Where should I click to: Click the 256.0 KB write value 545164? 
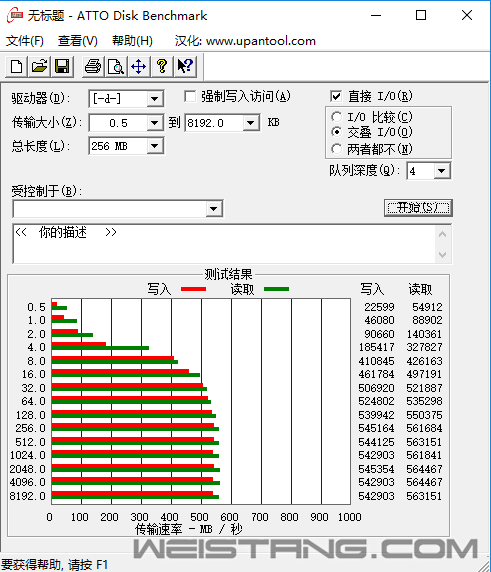click(376, 428)
